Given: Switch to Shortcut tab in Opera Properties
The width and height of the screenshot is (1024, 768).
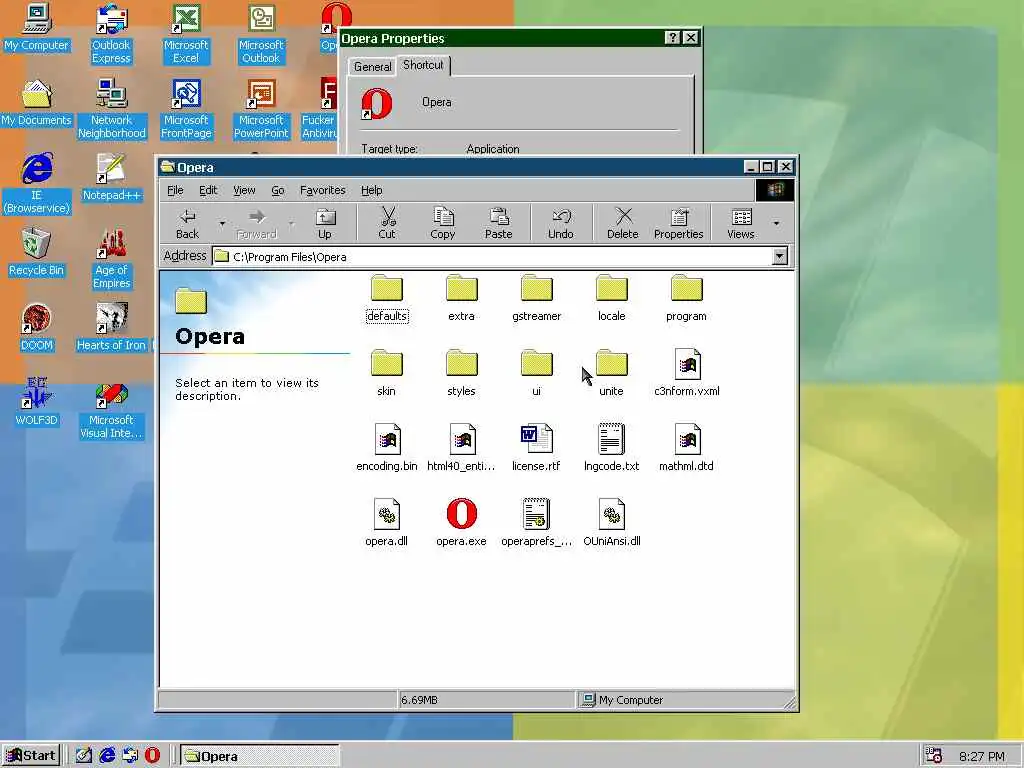Looking at the screenshot, I should pyautogui.click(x=423, y=65).
